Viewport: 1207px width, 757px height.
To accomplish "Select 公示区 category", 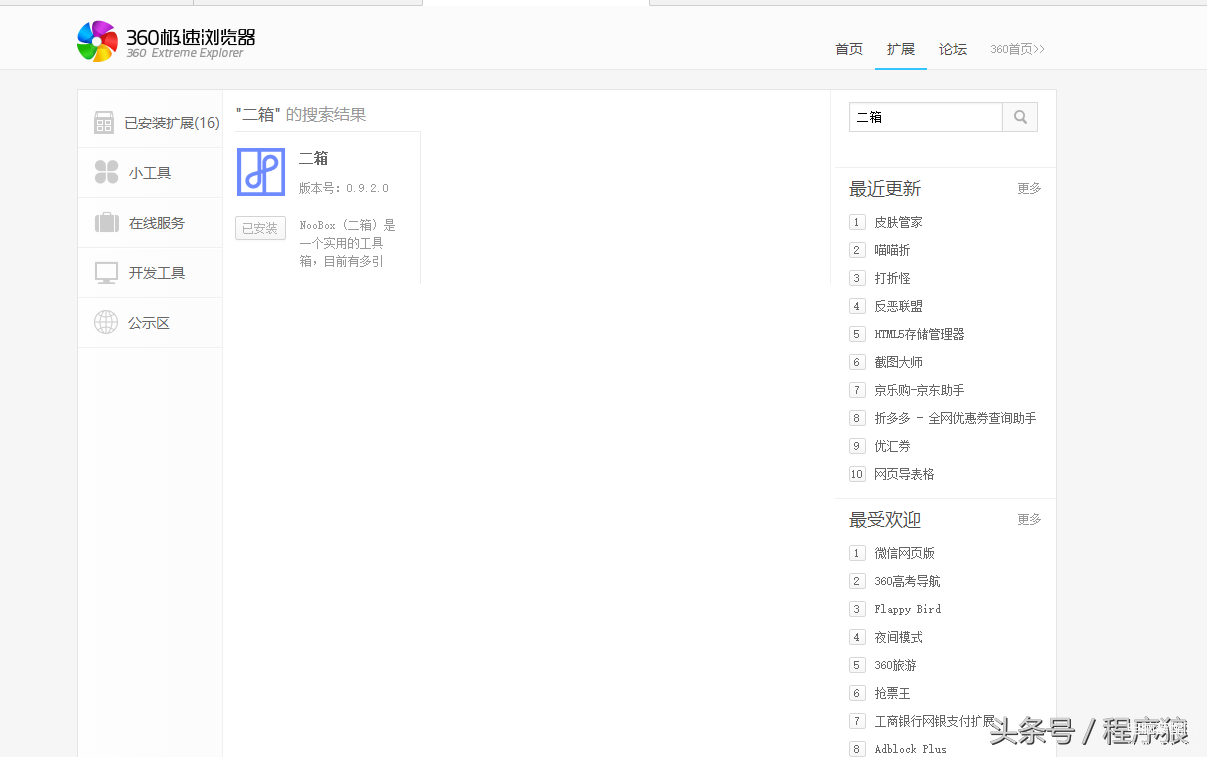I will 149,323.
